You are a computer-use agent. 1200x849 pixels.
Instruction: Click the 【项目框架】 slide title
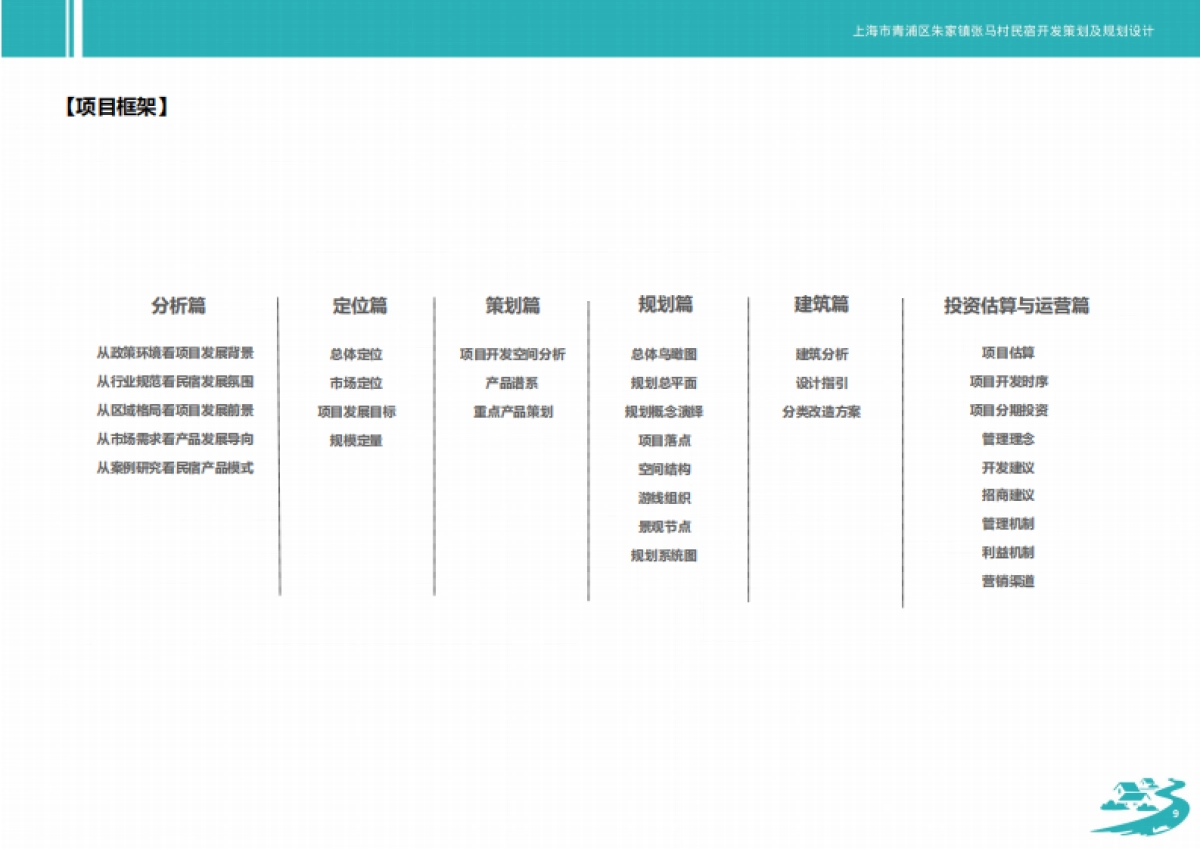tap(115, 107)
